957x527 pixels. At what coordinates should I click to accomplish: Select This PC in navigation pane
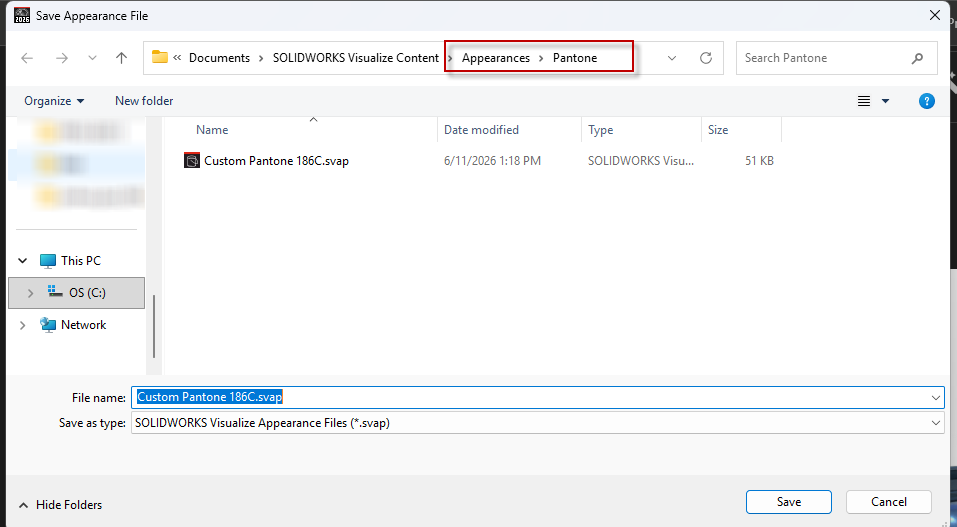click(x=81, y=261)
